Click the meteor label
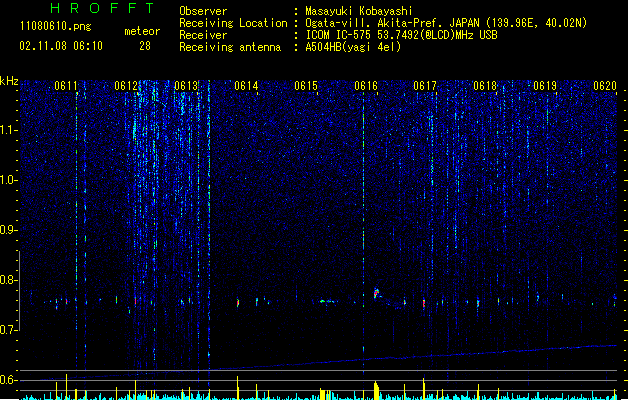 (x=142, y=31)
